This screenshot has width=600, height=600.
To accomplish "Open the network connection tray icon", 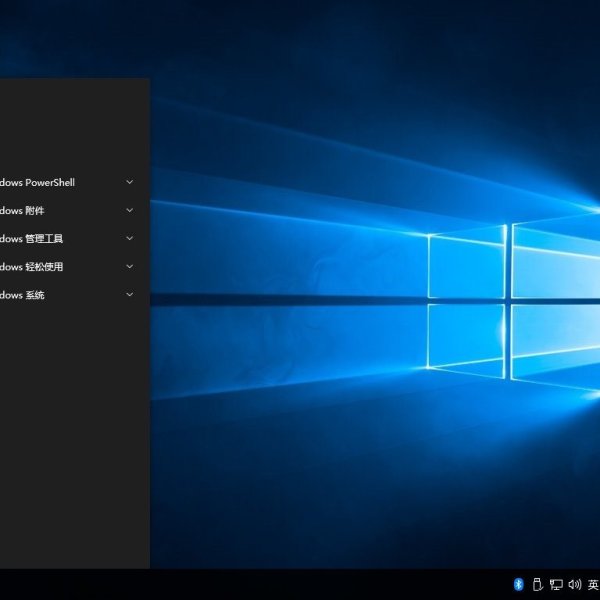I will [556, 584].
